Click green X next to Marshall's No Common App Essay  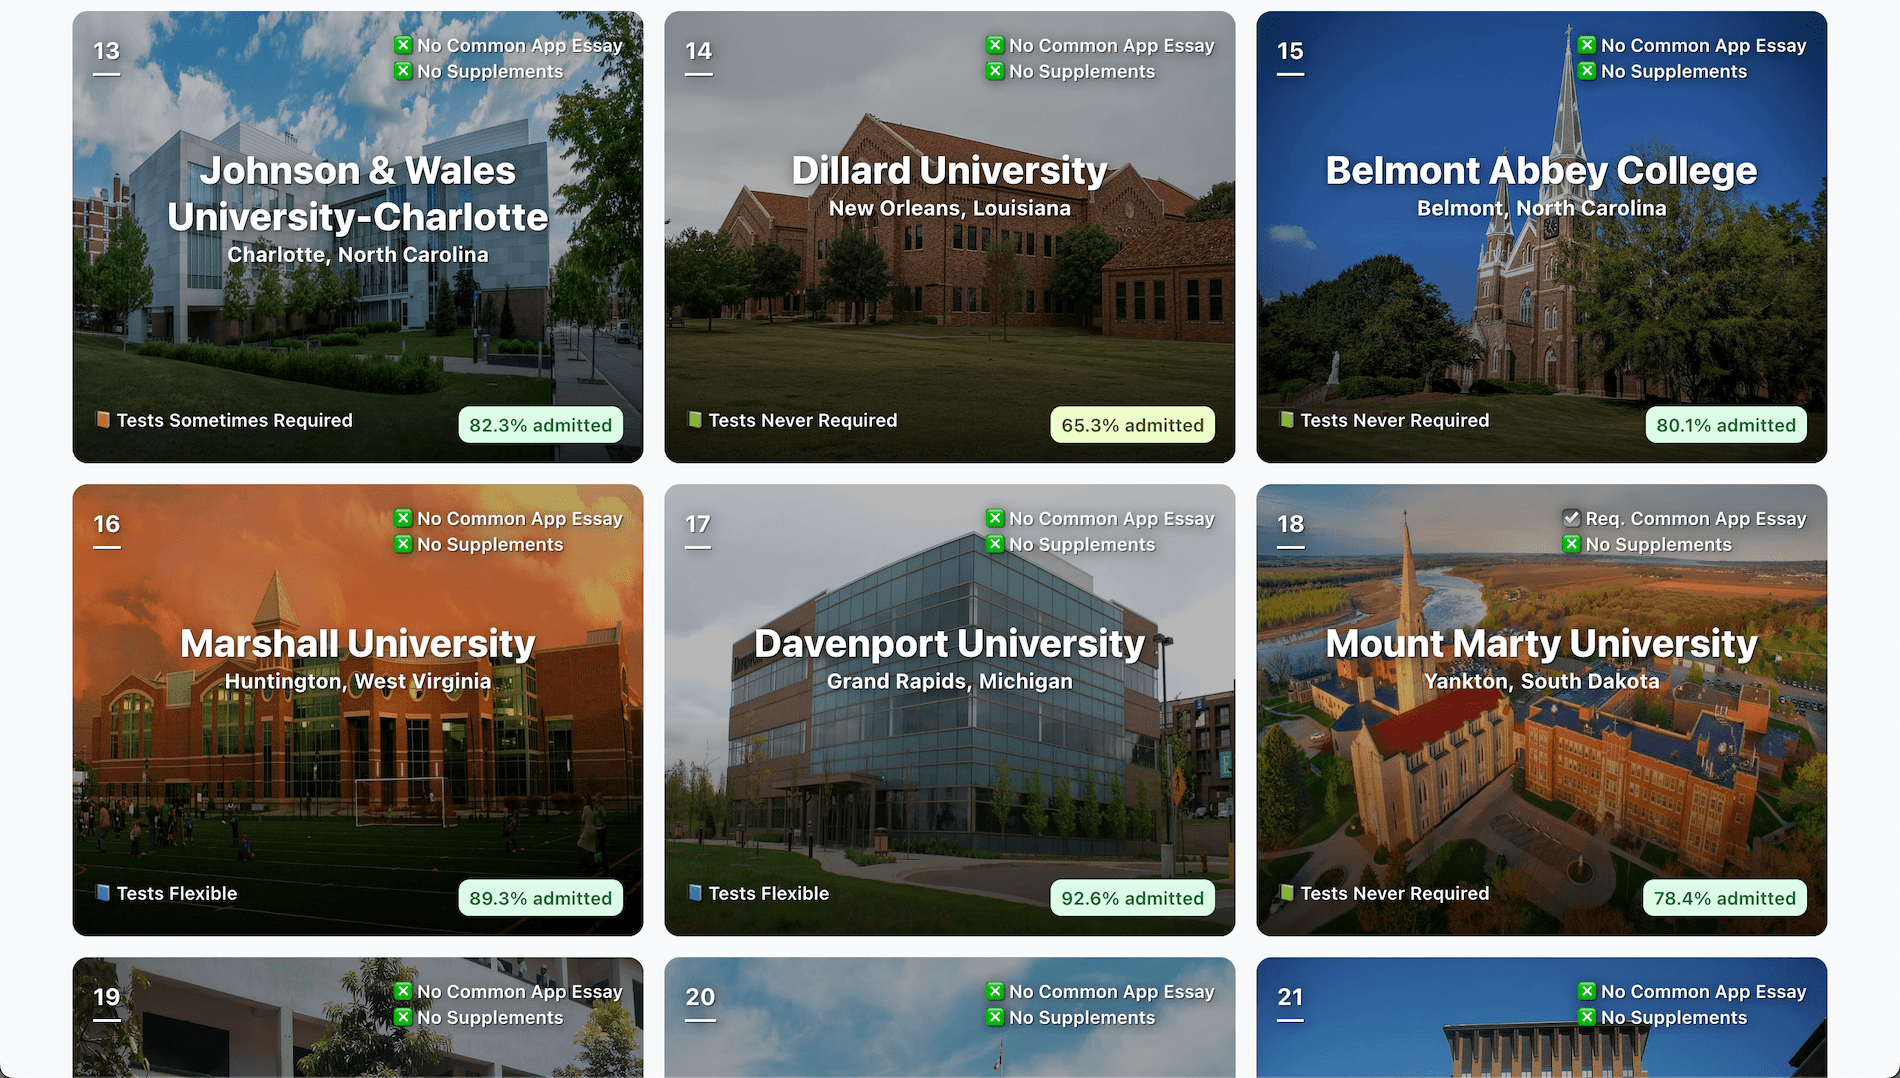coord(403,518)
